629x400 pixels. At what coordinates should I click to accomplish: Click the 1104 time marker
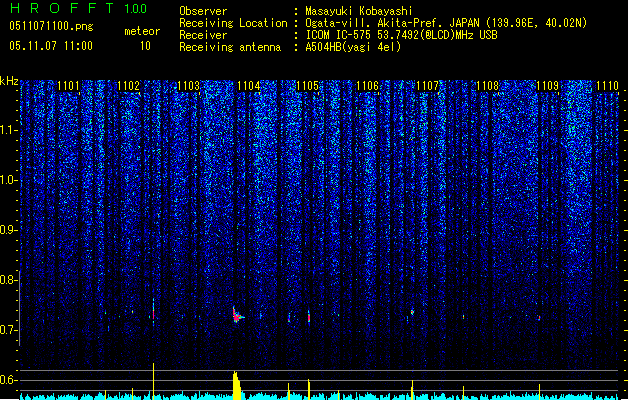[x=248, y=86]
